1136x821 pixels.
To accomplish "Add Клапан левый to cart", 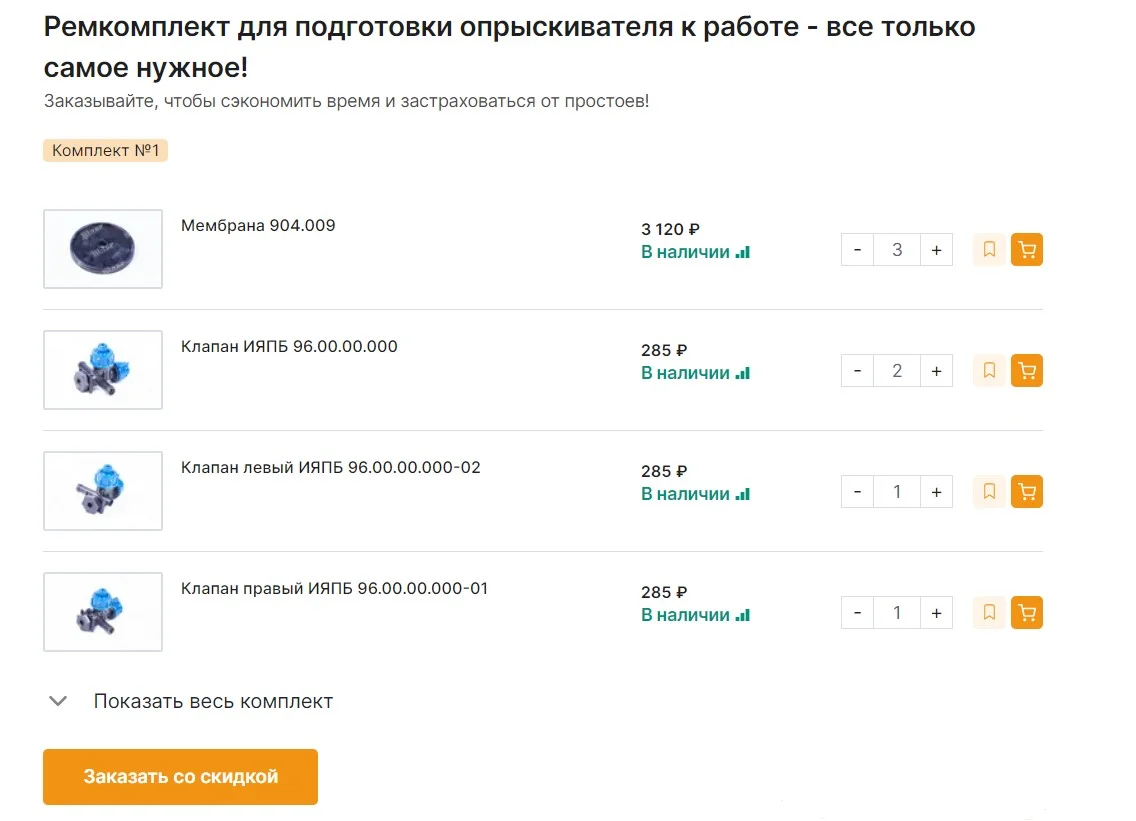I will (x=1026, y=492).
